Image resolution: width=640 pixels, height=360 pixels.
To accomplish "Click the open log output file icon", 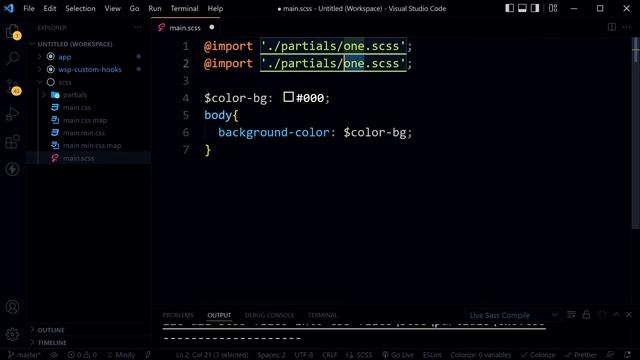I will tap(602, 315).
